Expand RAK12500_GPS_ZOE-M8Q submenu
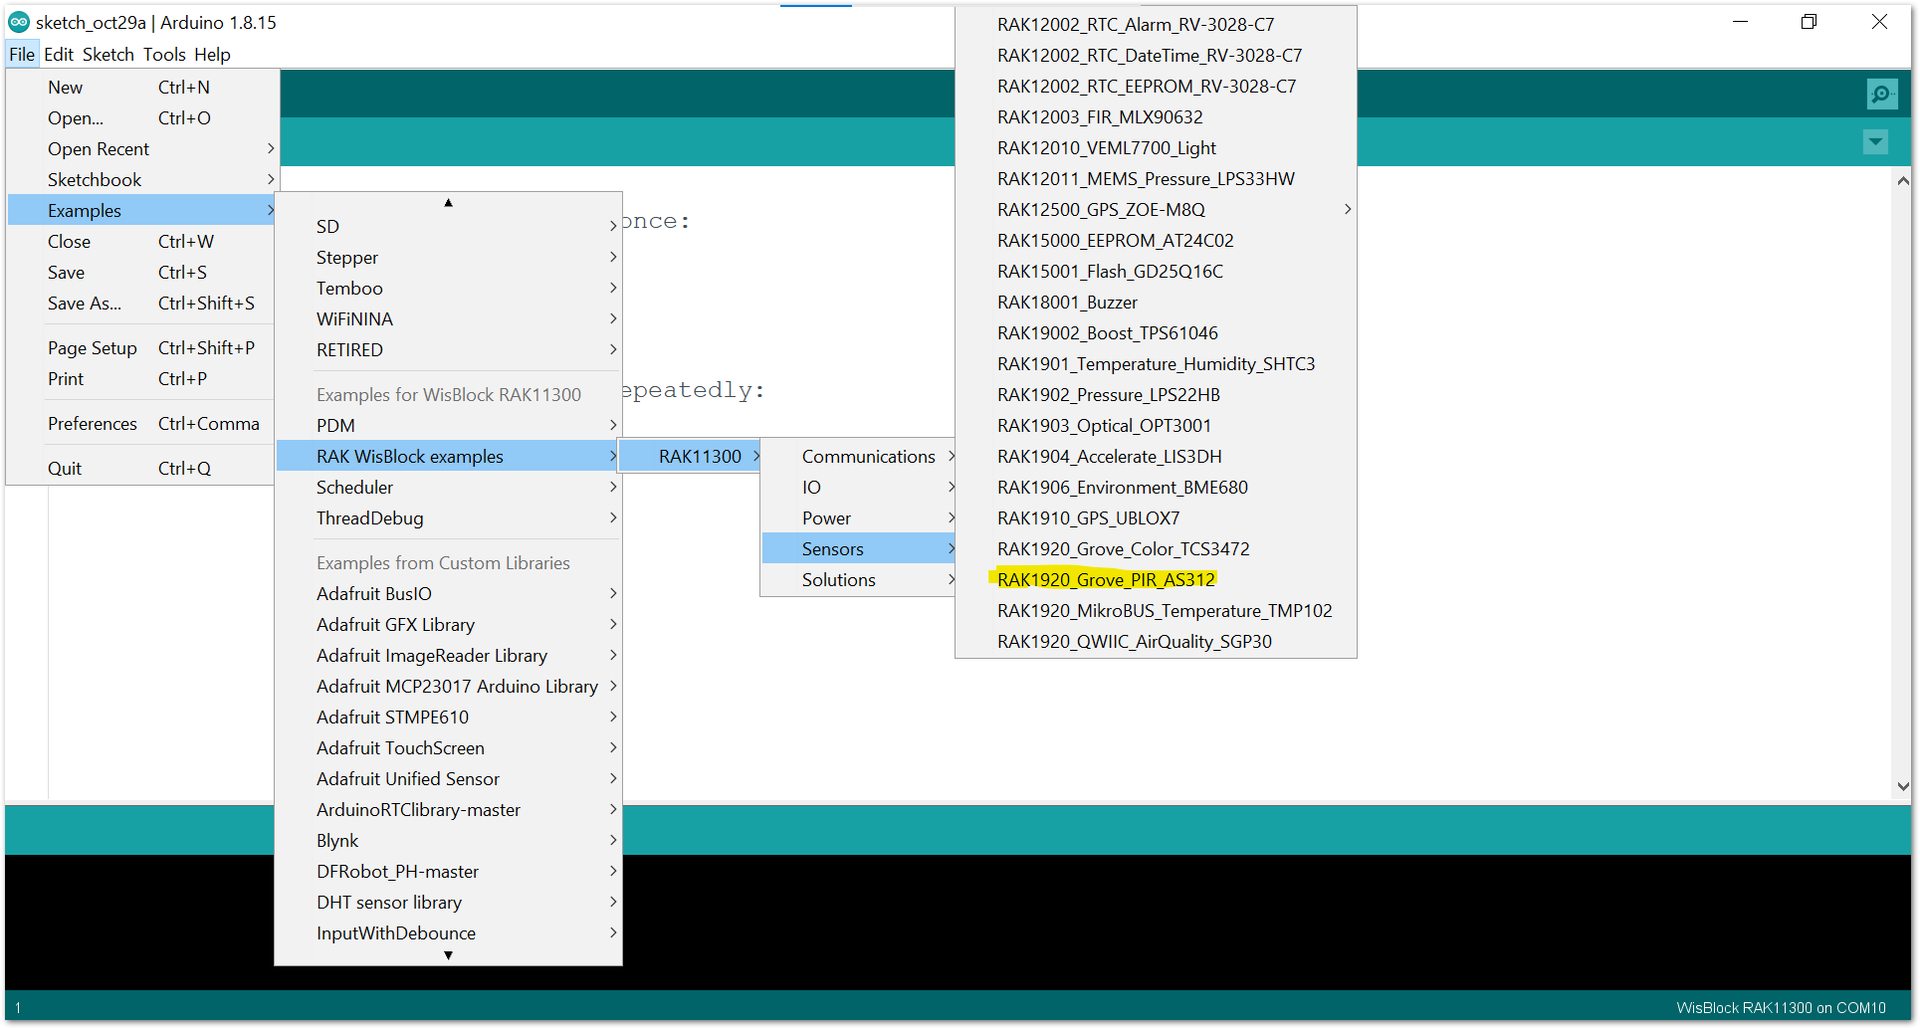Screen dimensions: 1920x1029 [1156, 210]
